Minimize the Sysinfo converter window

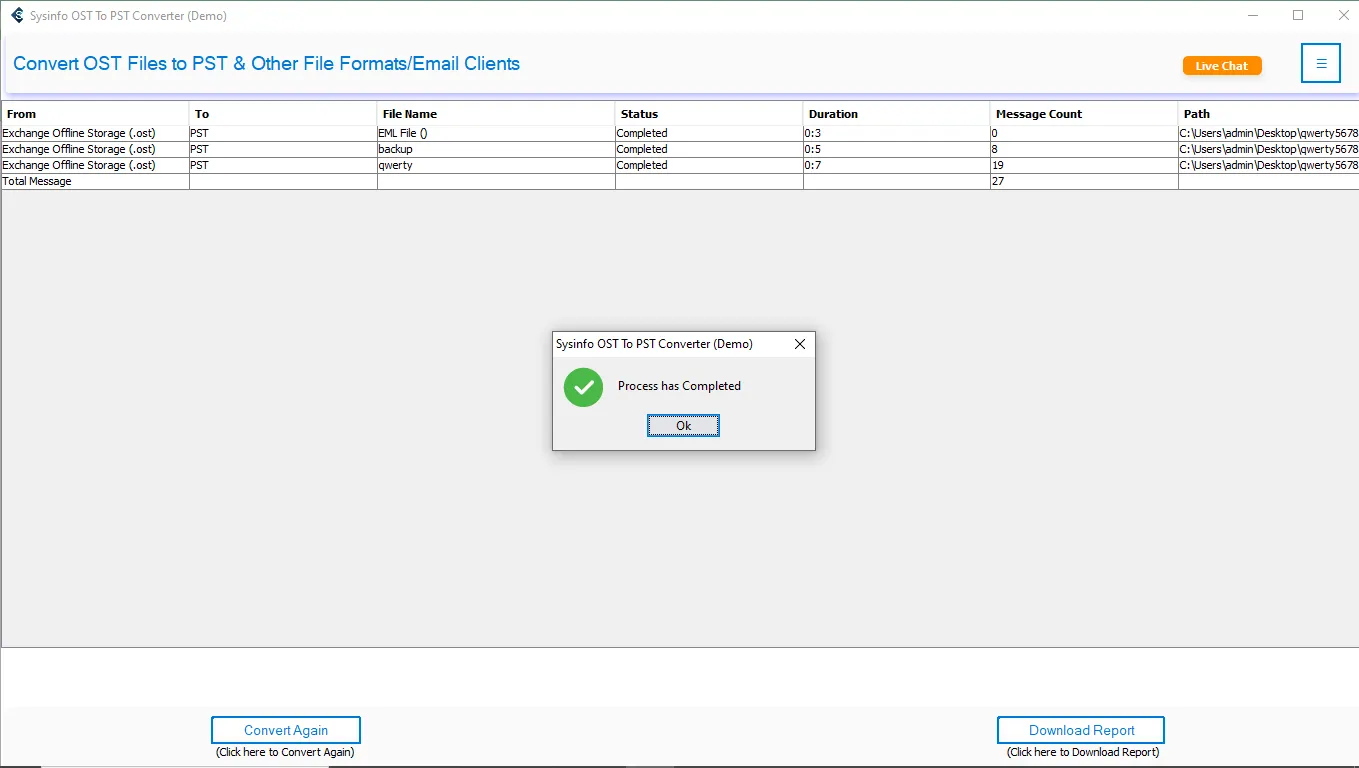click(1252, 15)
